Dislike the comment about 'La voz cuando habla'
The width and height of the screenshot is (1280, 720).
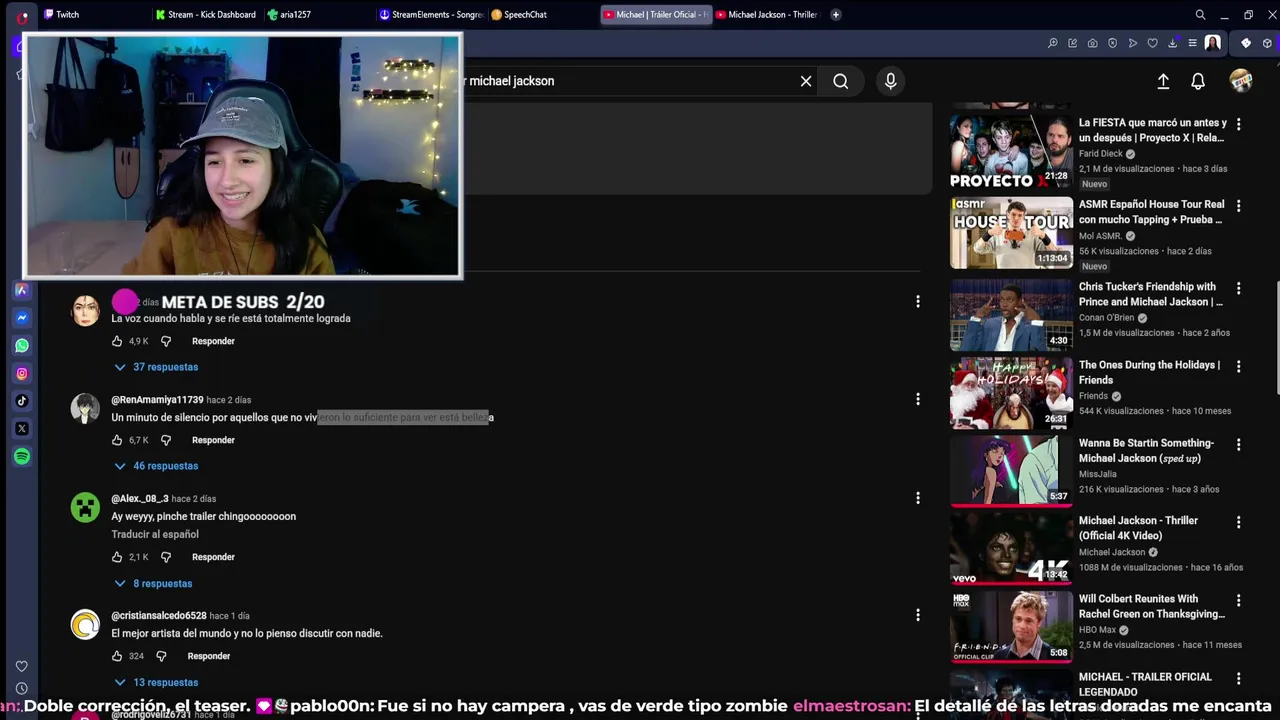(166, 341)
